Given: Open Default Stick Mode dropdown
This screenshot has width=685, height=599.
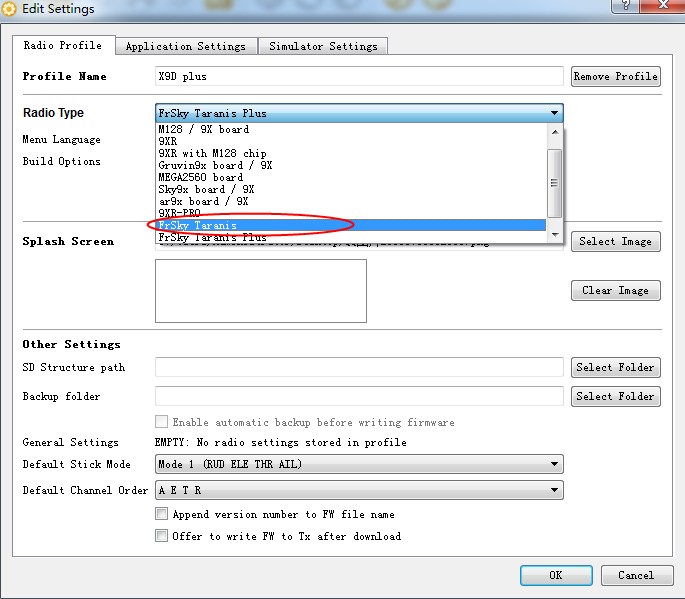Looking at the screenshot, I should [x=359, y=464].
